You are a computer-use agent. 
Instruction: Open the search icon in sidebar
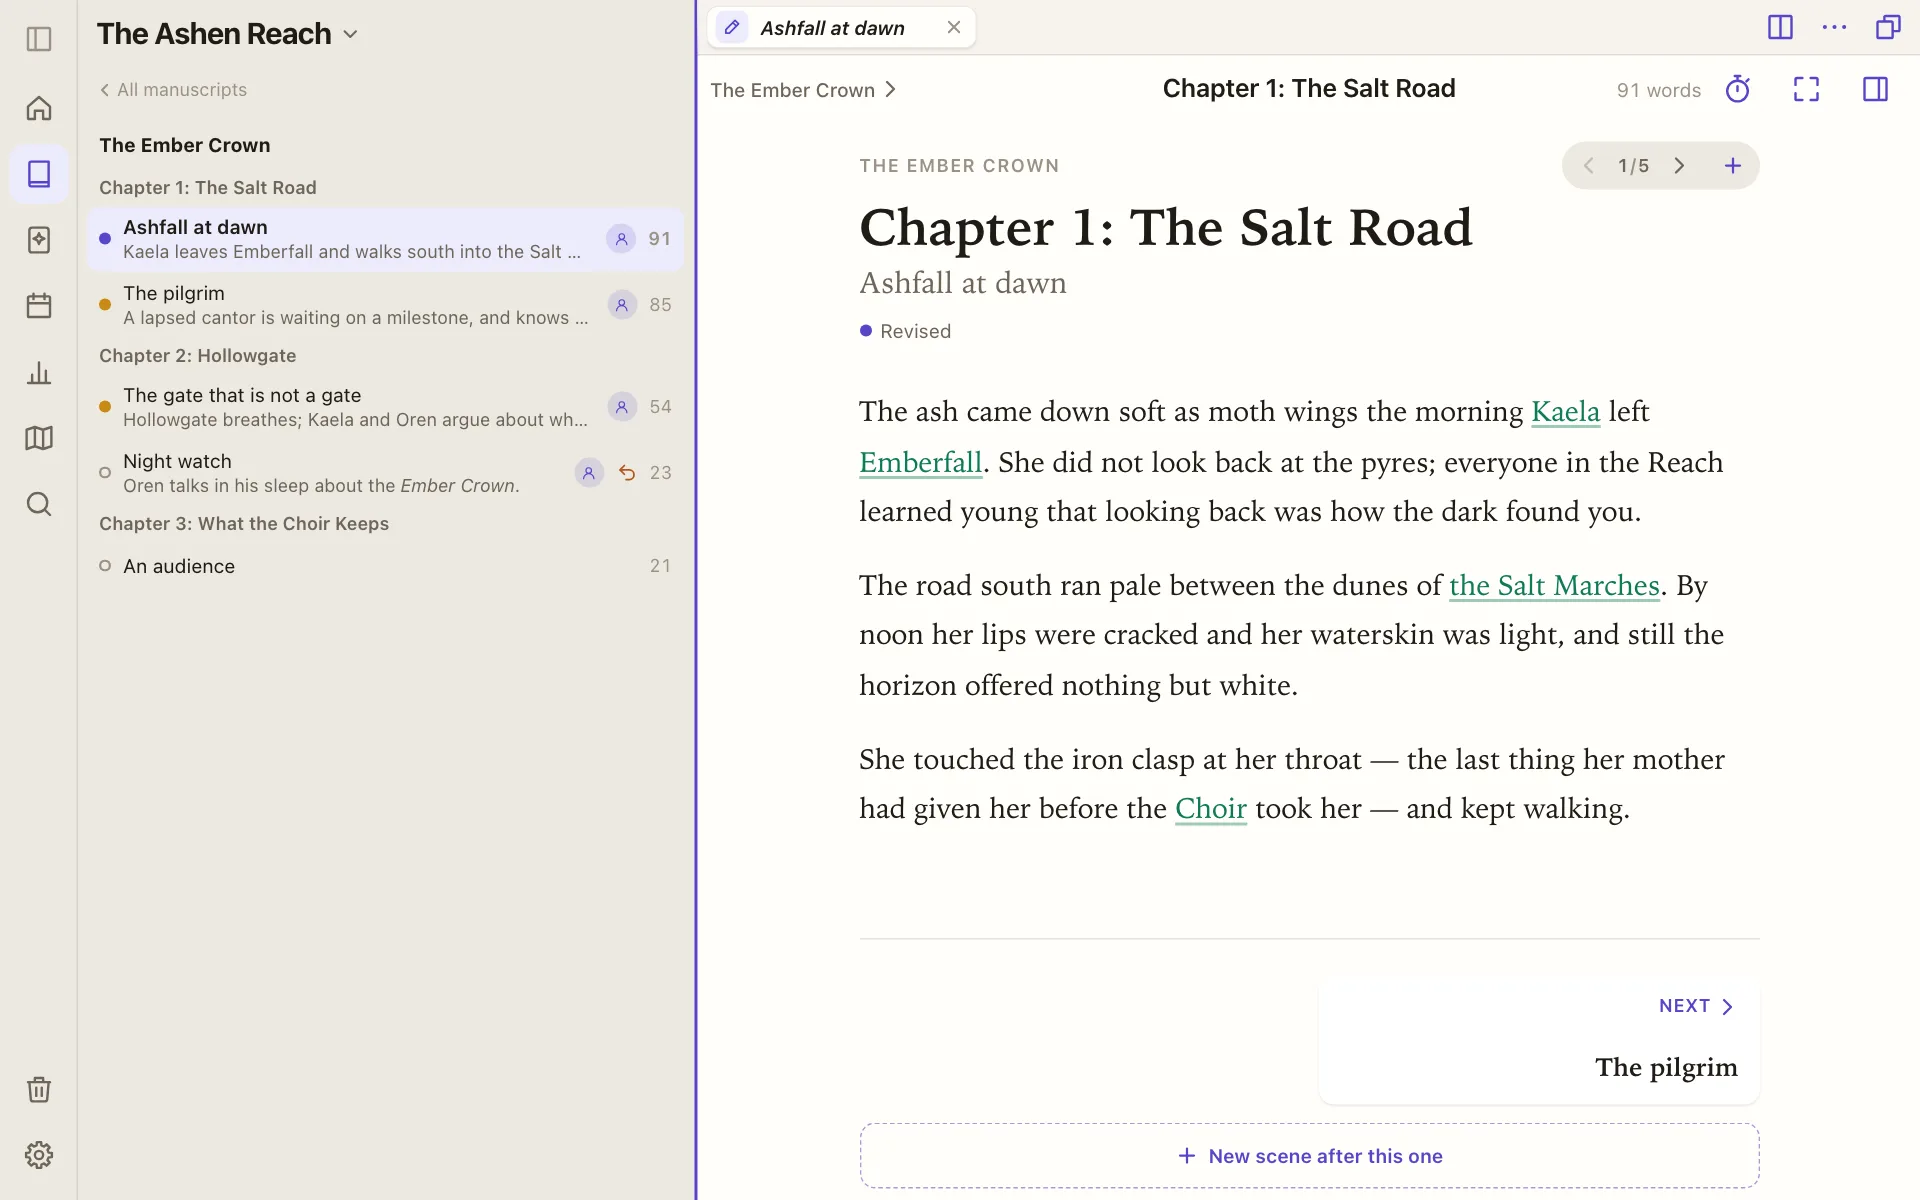[x=39, y=504]
